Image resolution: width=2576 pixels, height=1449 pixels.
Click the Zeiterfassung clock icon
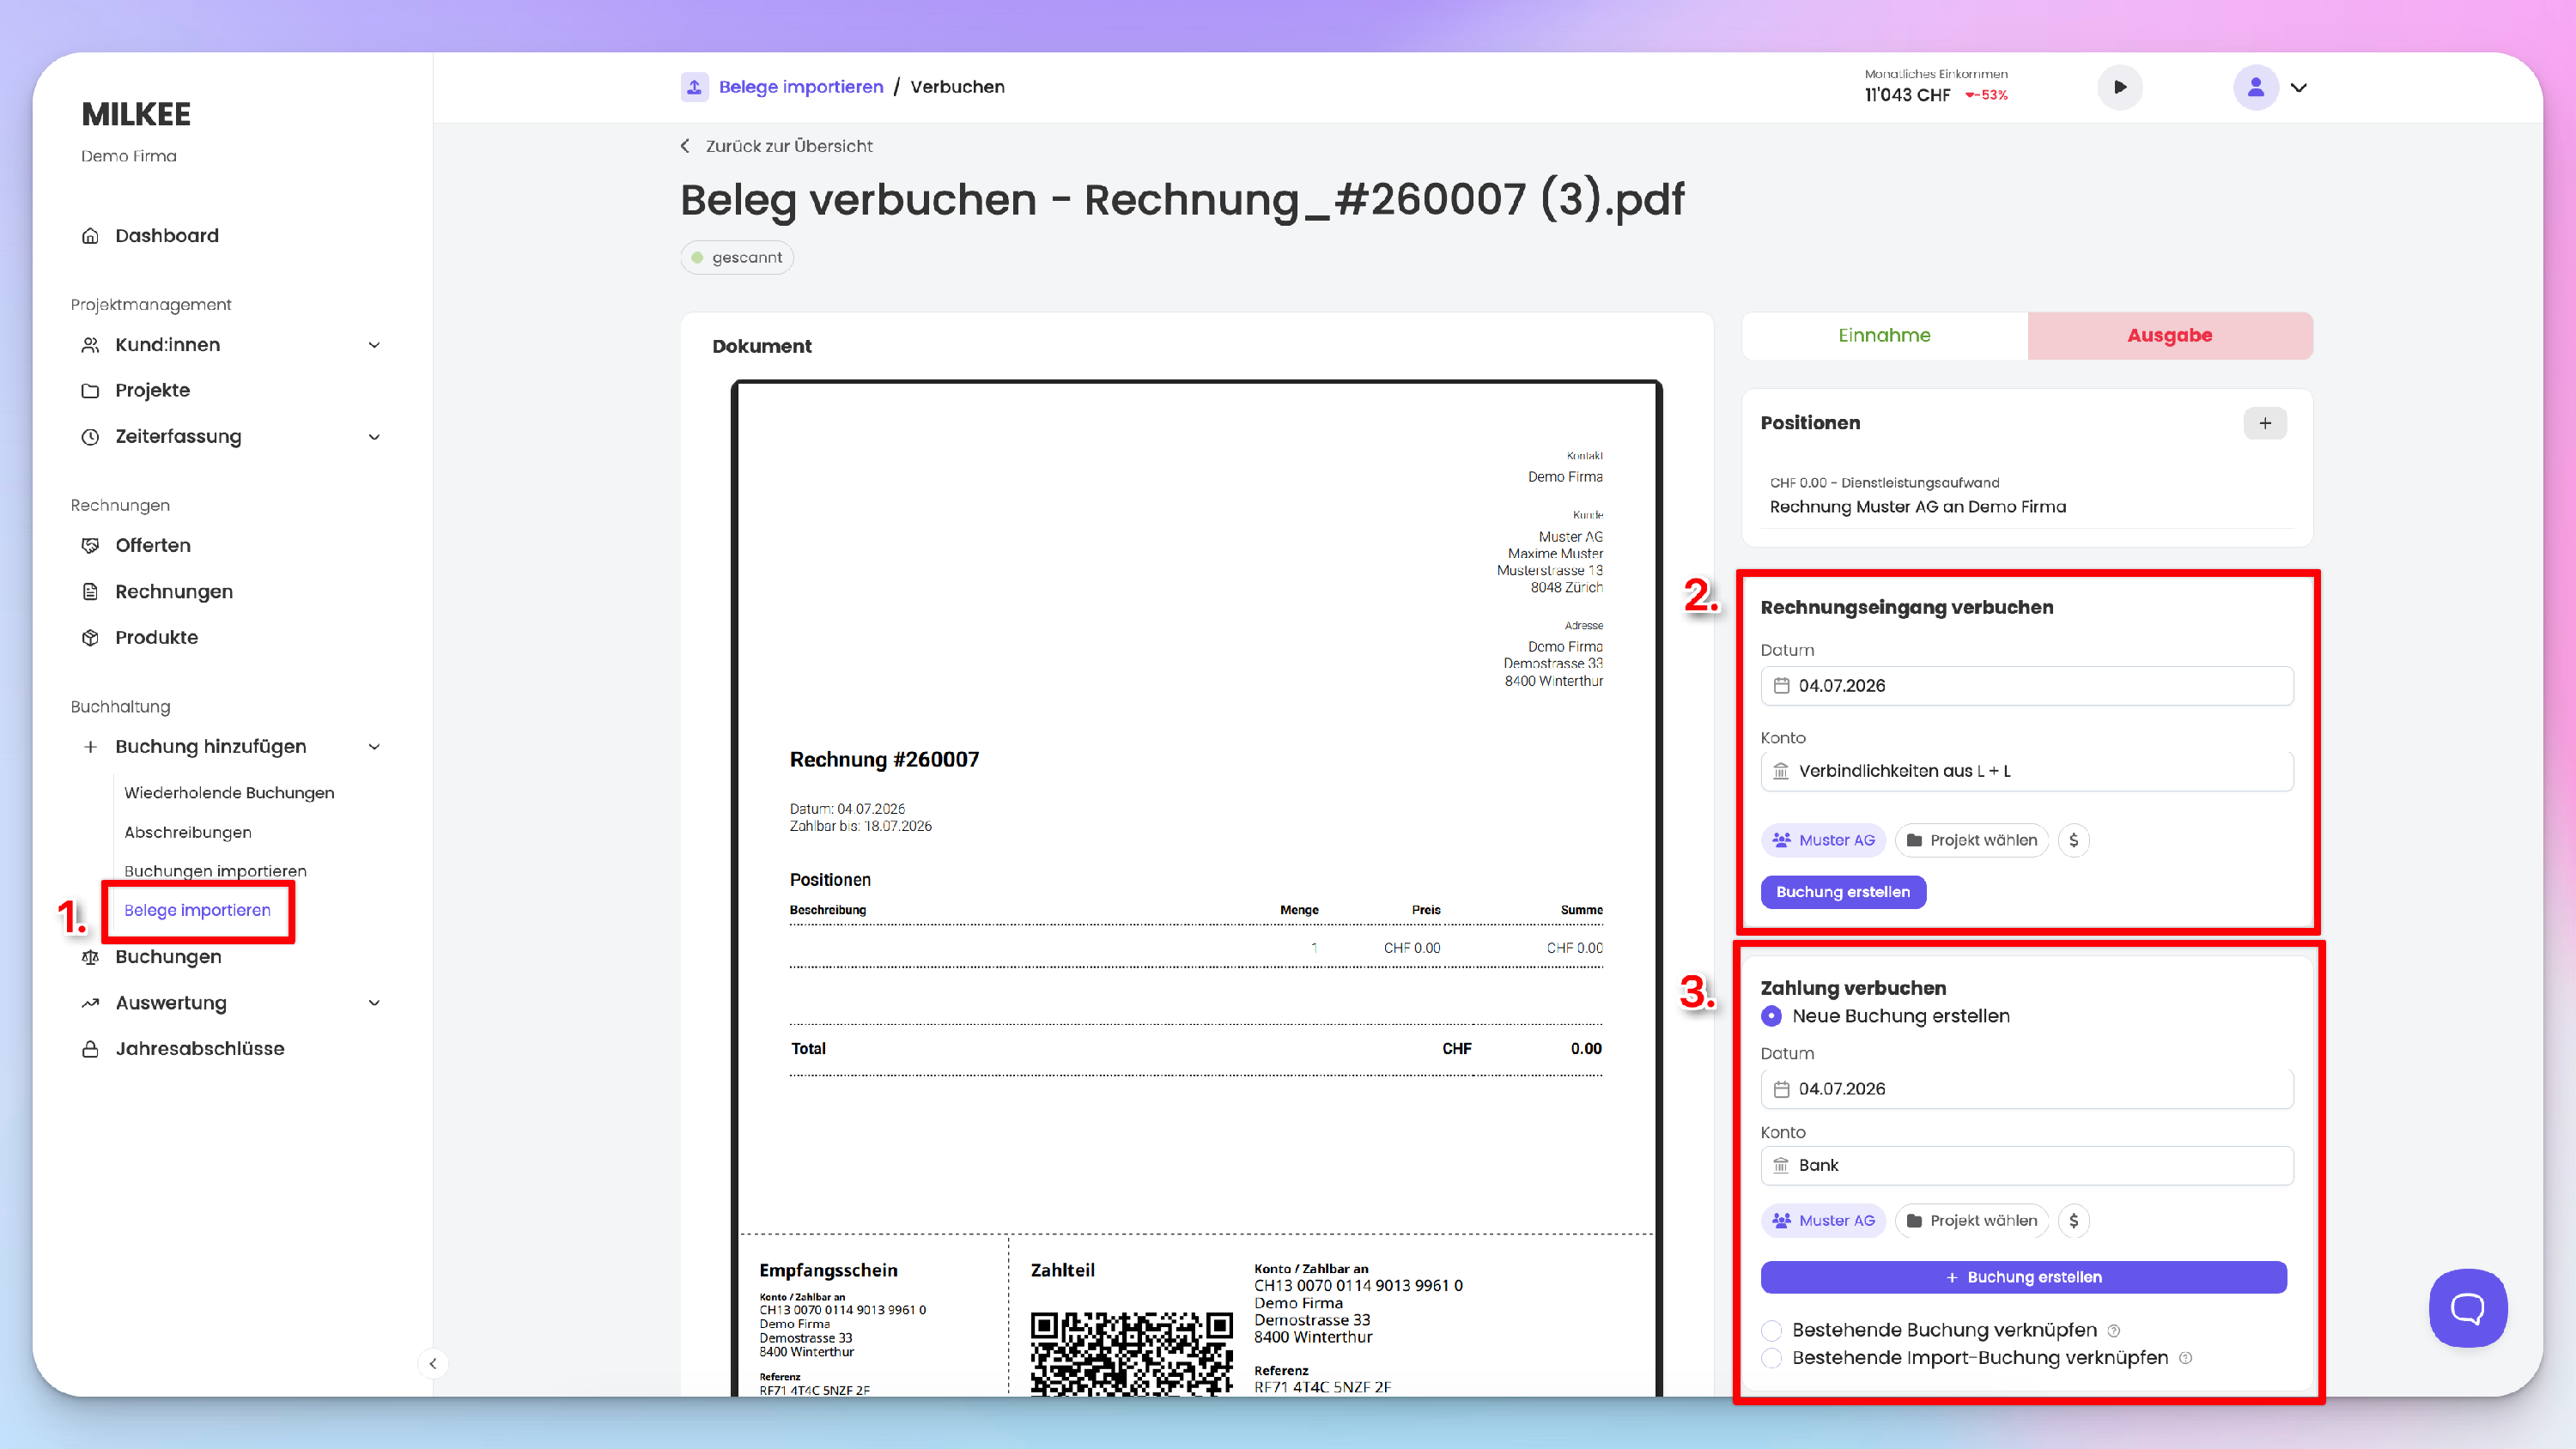point(90,437)
